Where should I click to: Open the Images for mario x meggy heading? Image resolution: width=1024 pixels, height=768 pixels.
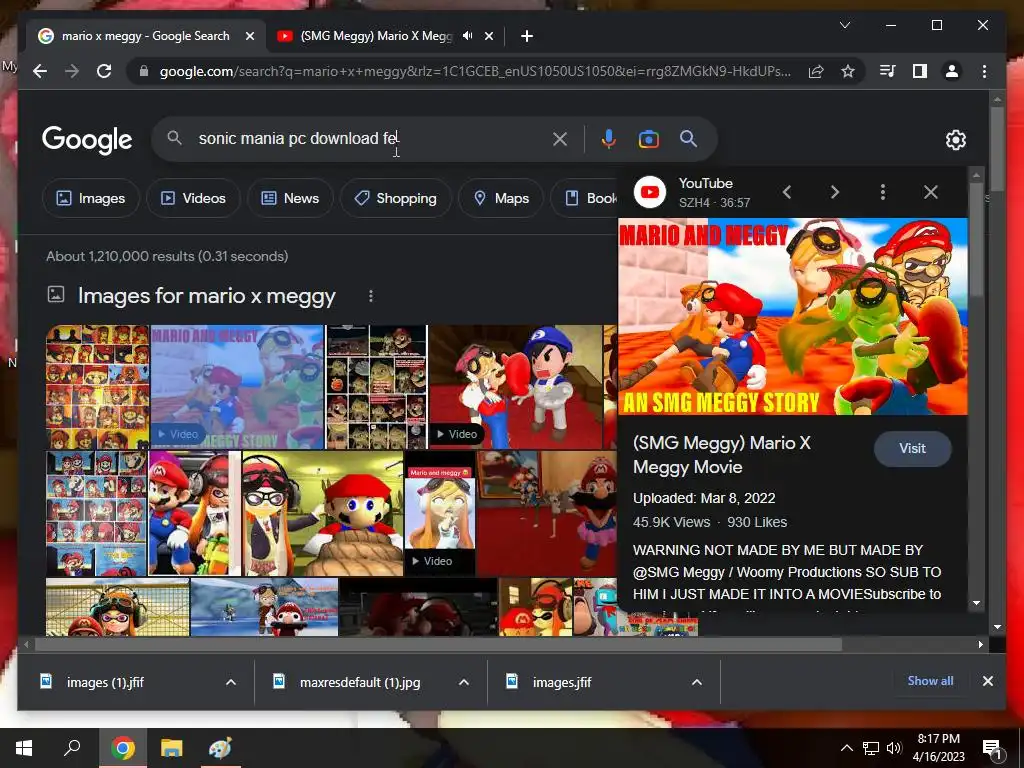[206, 296]
